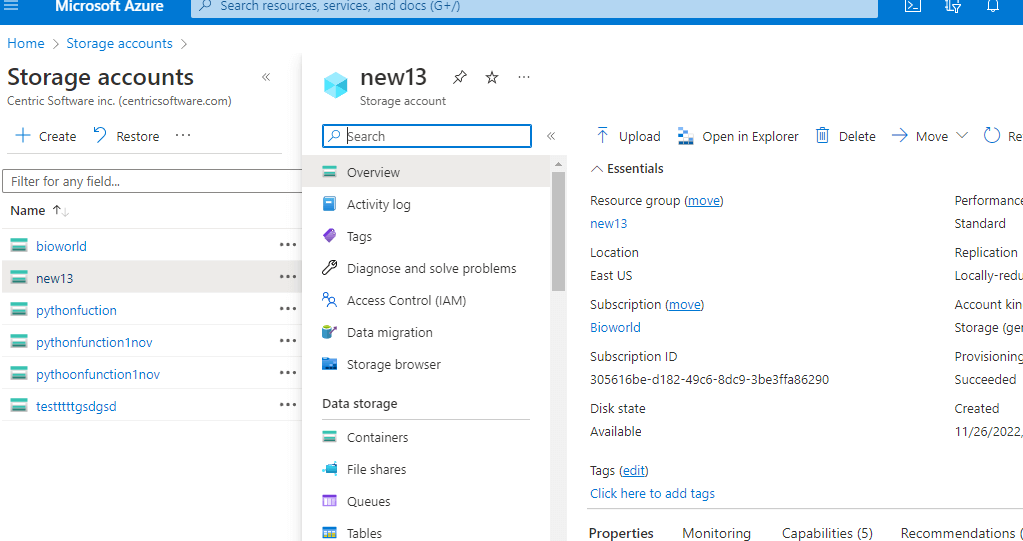Open the ellipsis menu for pythonfuction
Viewport: 1023px width, 541px height.
tap(288, 309)
